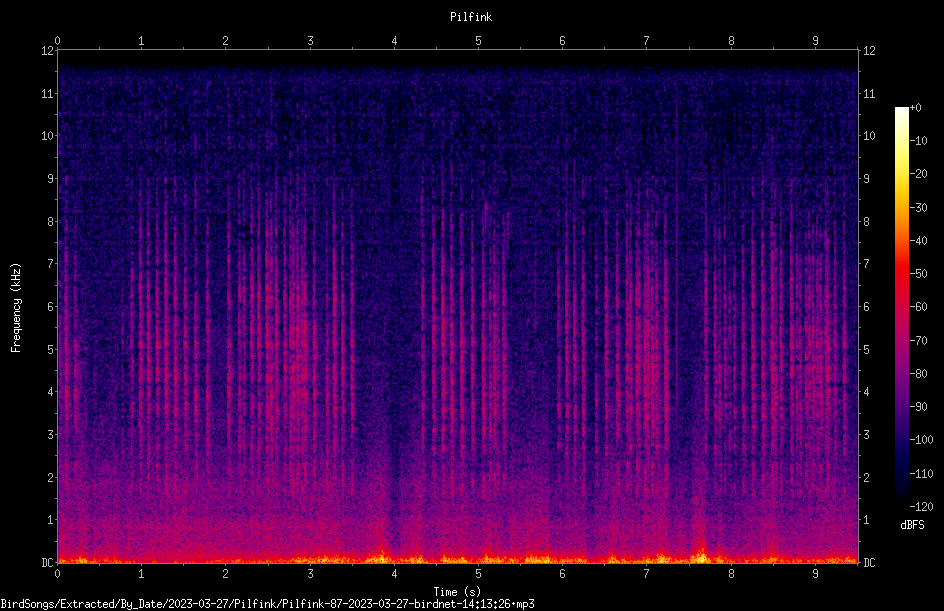Click the Time (s) axis label
Image resolution: width=944 pixels, height=611 pixels.
[x=457, y=592]
